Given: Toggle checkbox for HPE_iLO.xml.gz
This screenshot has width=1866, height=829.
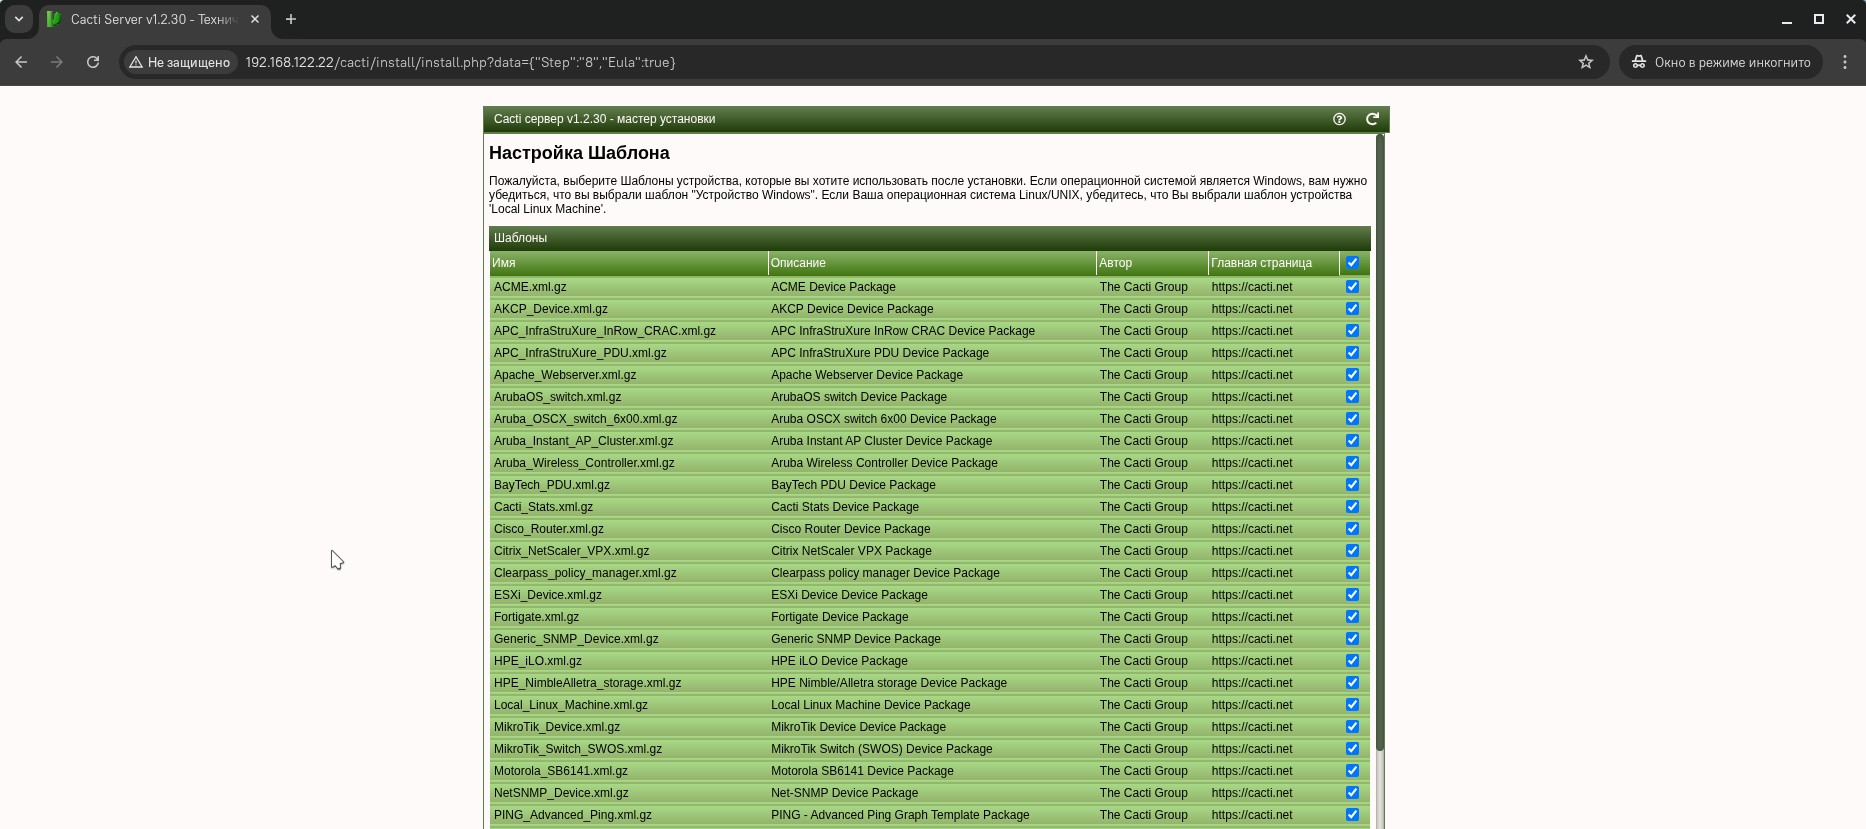Looking at the screenshot, I should tap(1352, 661).
